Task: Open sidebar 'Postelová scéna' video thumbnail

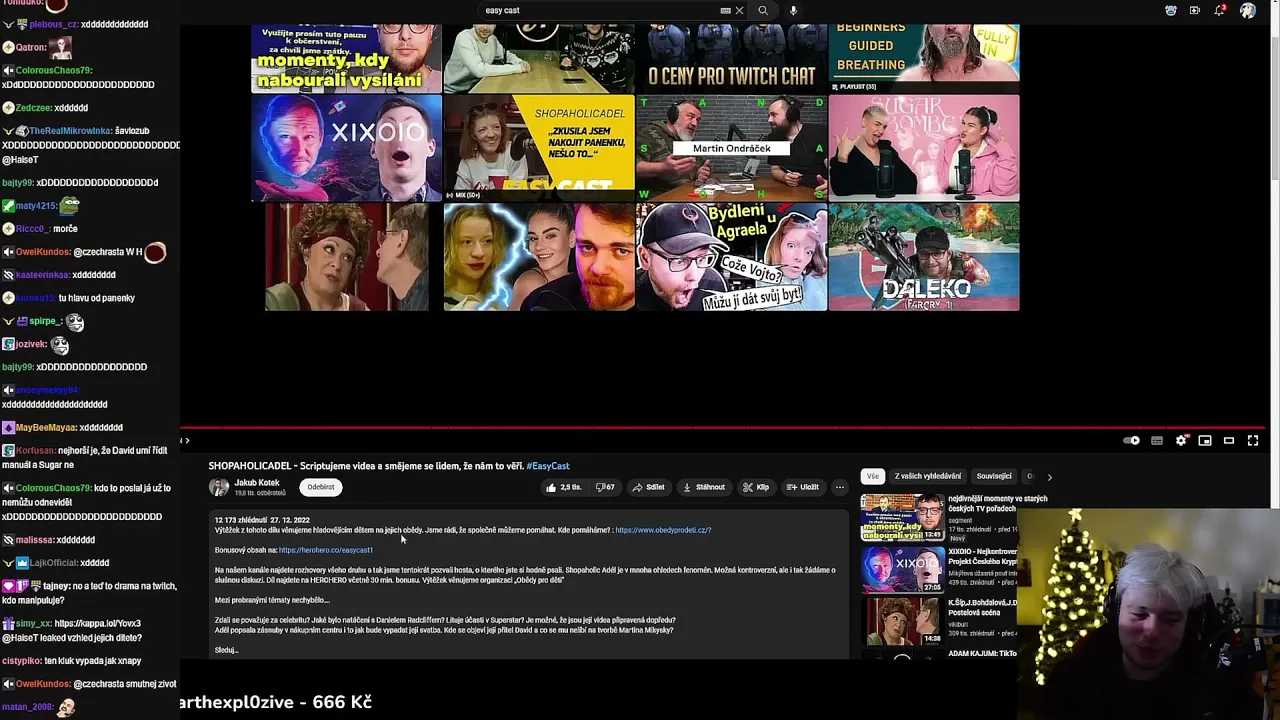Action: (x=902, y=622)
